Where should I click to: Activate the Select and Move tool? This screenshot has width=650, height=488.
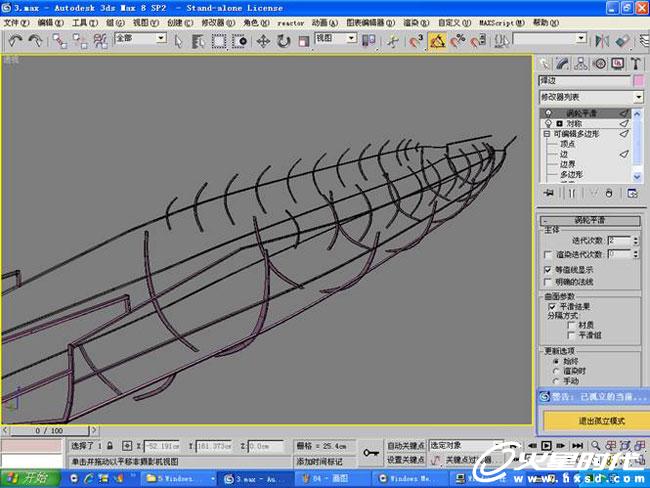click(x=263, y=41)
